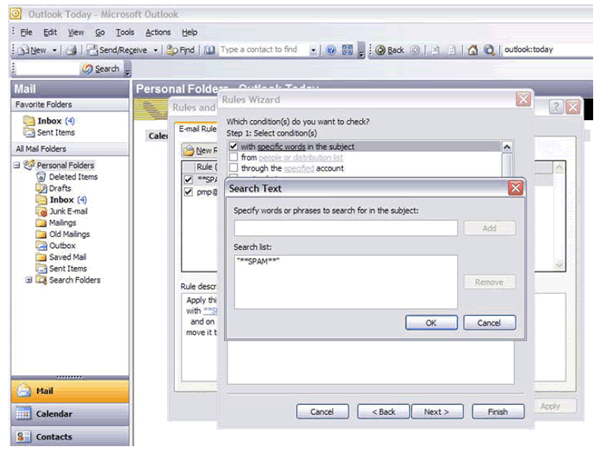Screen dimensions: 600x462
Task: Open the File menu
Action: coord(26,33)
